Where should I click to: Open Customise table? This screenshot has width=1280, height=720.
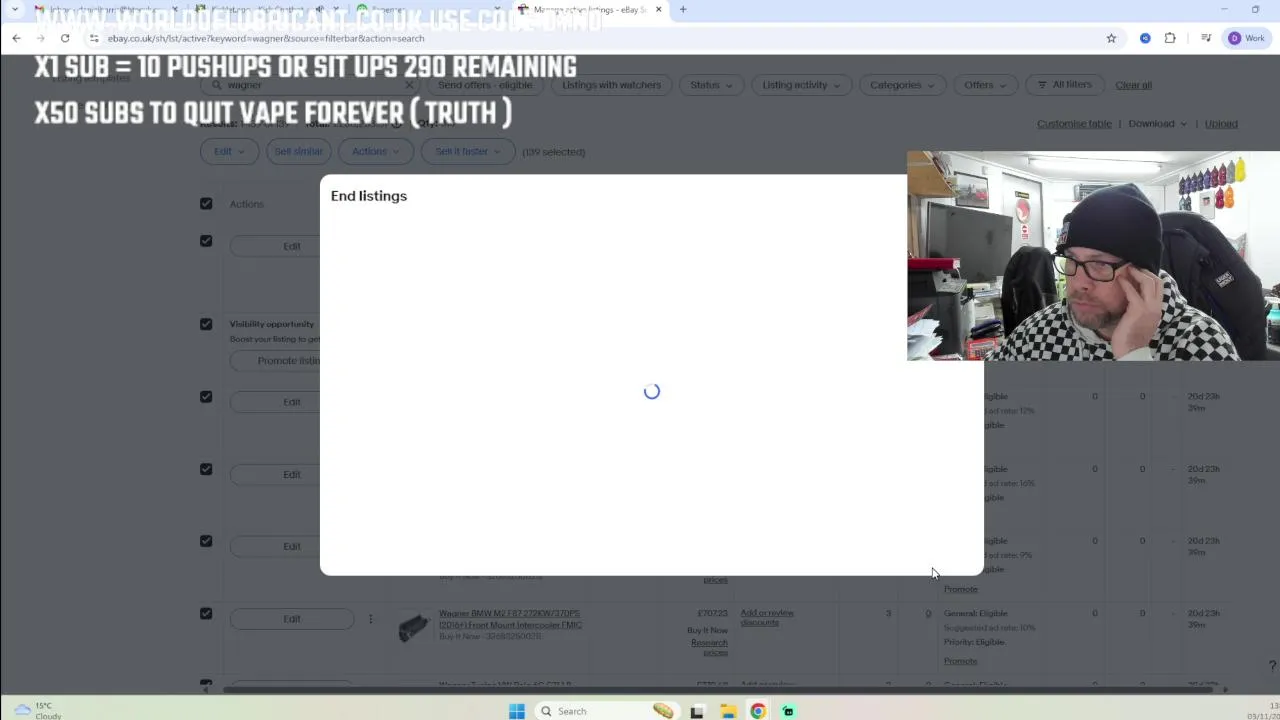pyautogui.click(x=1074, y=124)
